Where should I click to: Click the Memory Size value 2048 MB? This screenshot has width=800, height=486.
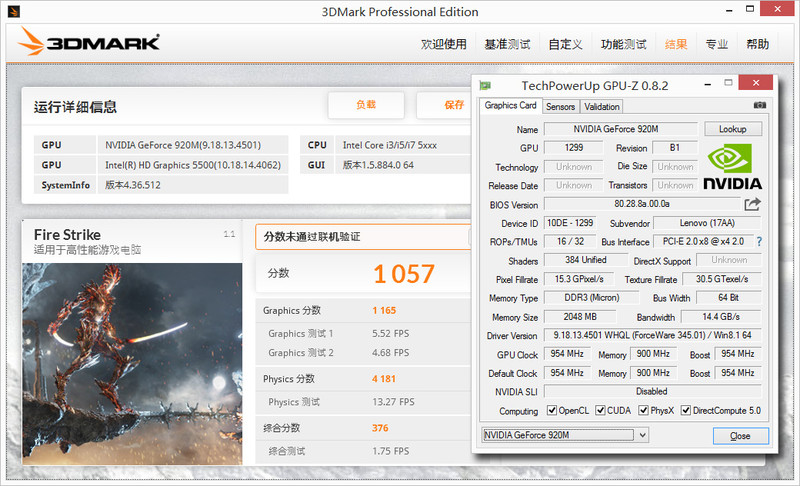tap(580, 317)
